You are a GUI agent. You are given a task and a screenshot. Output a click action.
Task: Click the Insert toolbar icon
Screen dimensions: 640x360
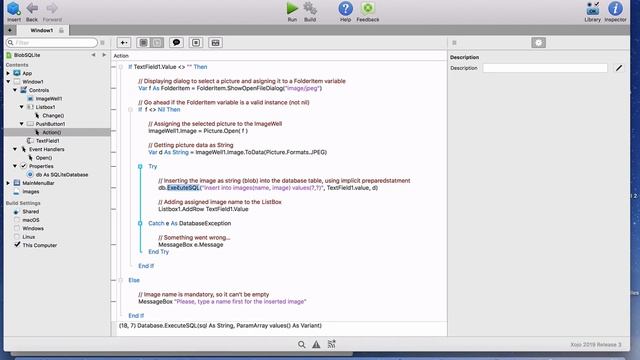point(13,9)
